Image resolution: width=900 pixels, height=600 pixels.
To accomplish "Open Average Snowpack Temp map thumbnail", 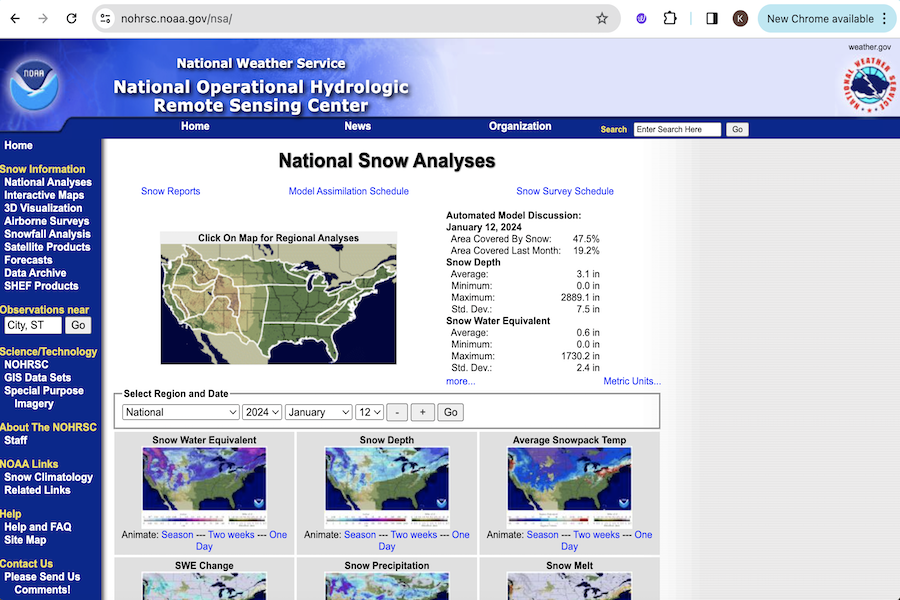I will pos(569,486).
